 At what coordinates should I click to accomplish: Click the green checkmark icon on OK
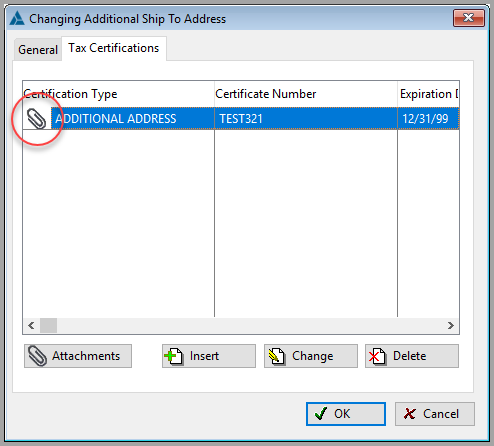(x=321, y=414)
